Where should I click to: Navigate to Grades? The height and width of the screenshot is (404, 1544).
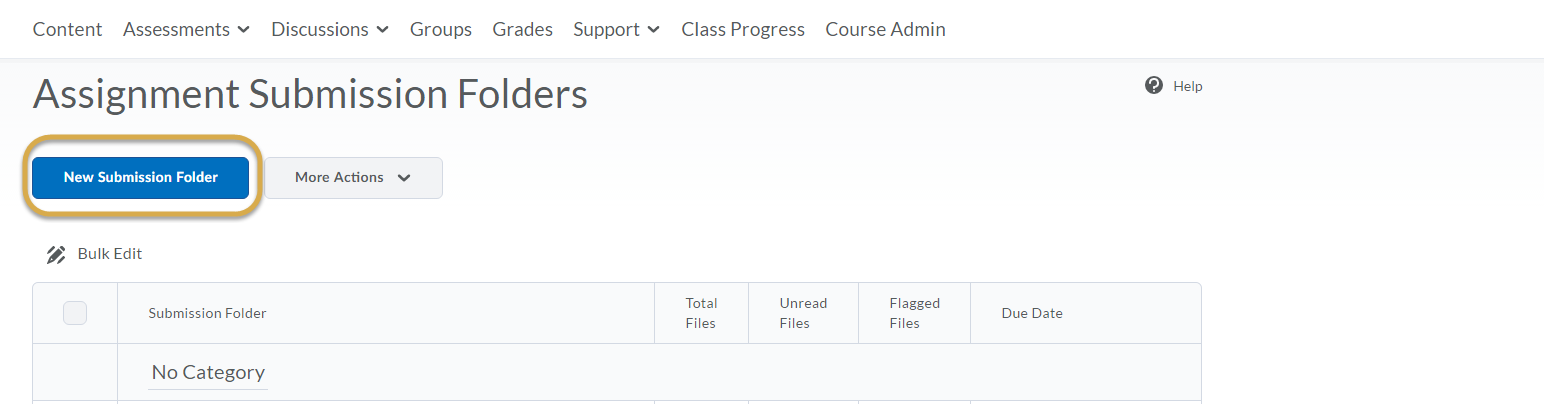522,30
